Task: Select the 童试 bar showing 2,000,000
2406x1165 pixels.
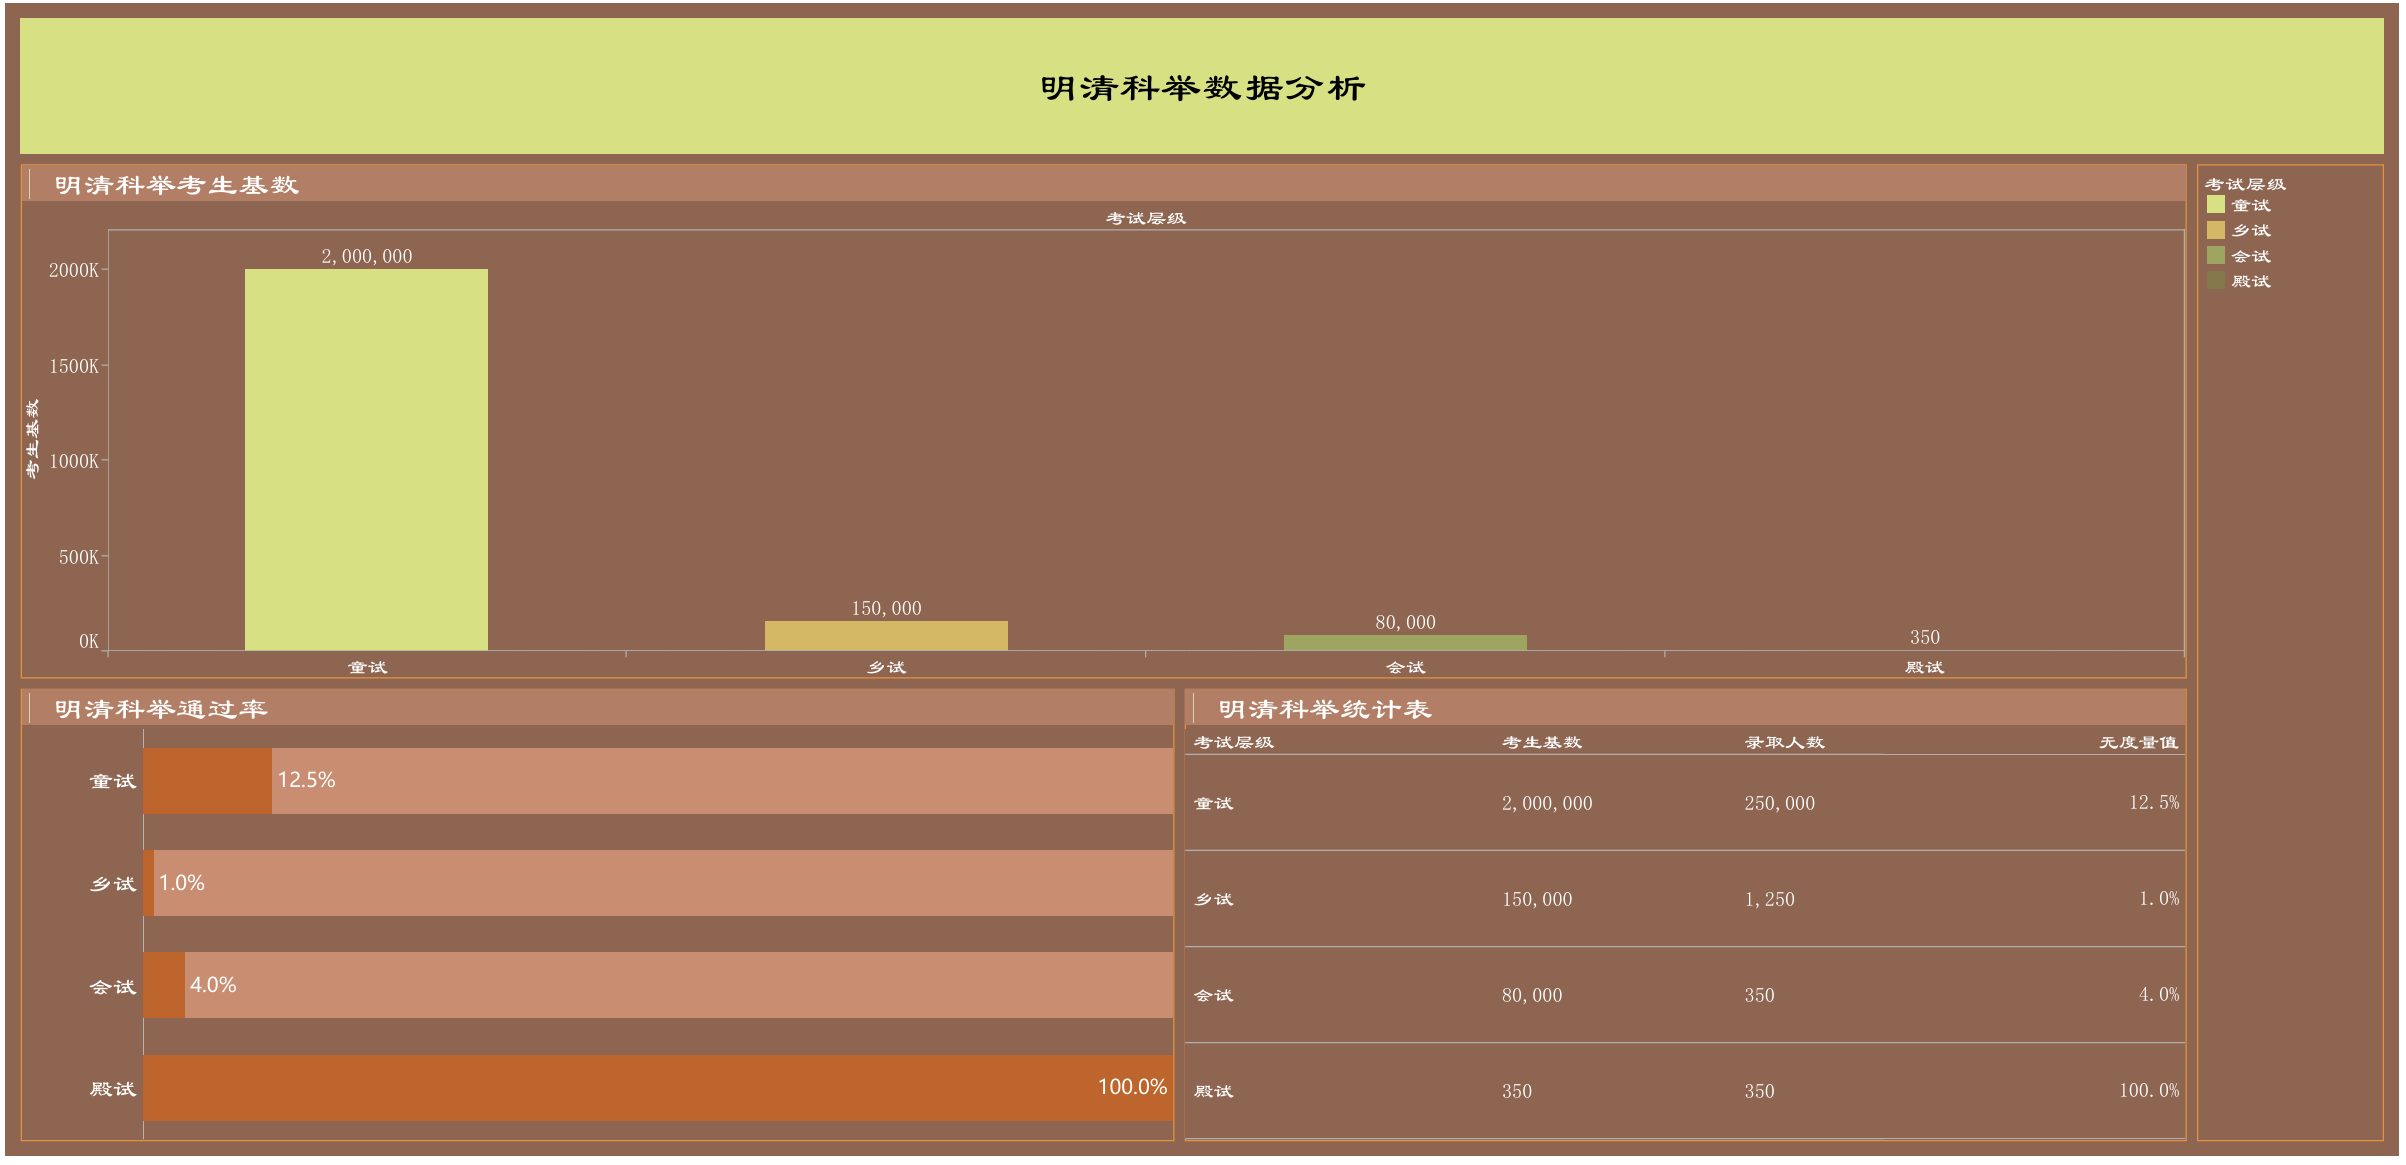Action: coord(366,460)
